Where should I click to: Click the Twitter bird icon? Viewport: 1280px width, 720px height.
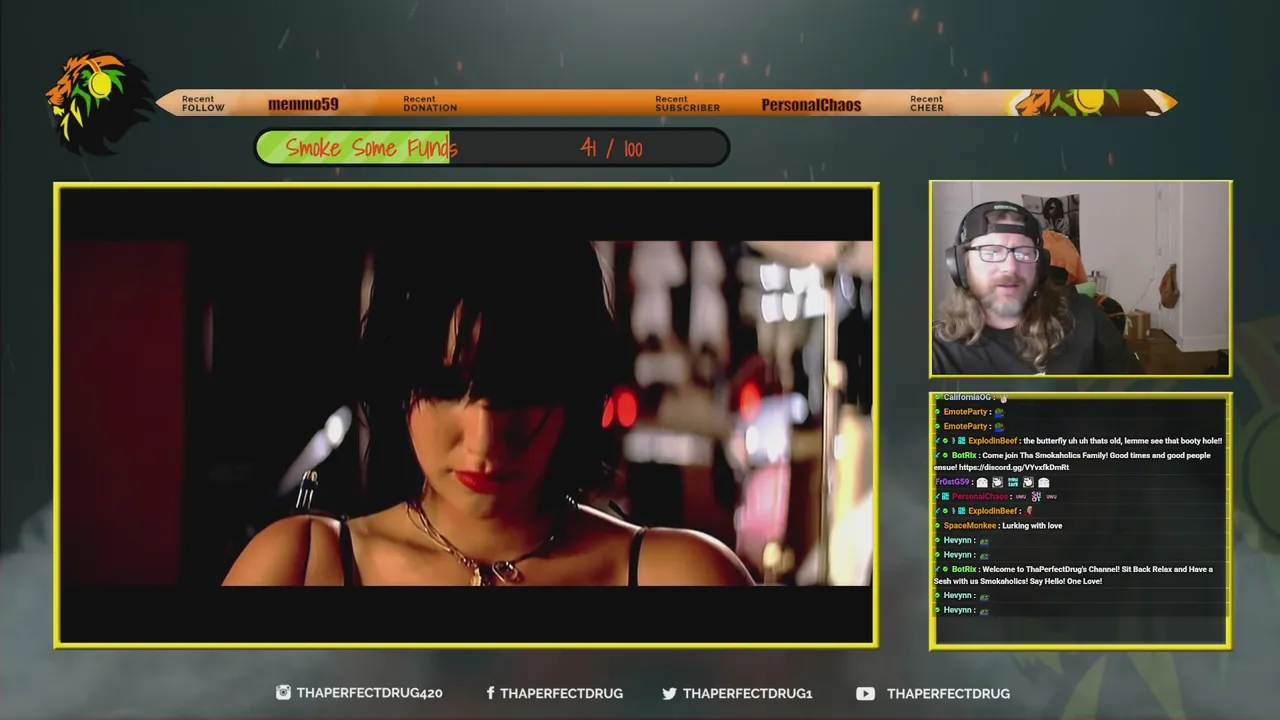[669, 693]
